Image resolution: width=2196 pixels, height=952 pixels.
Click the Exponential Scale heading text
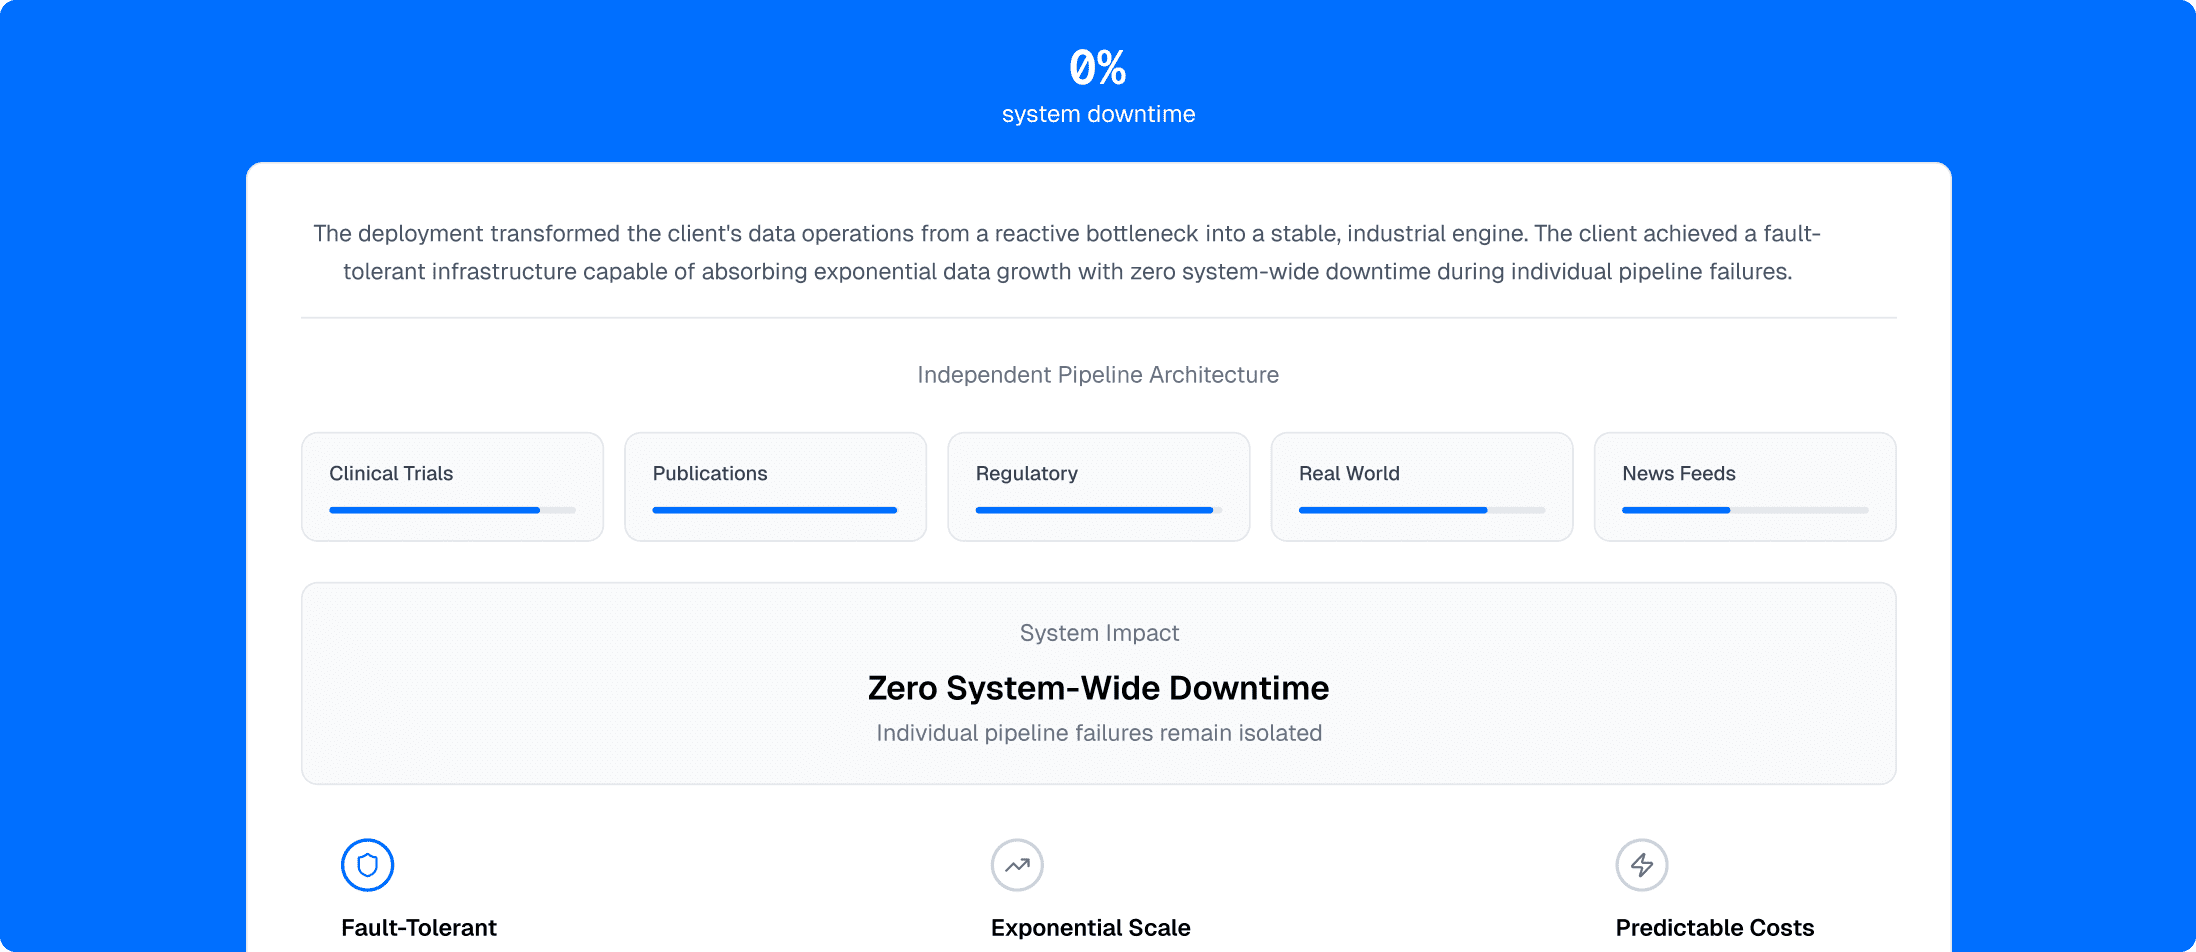pos(1090,928)
